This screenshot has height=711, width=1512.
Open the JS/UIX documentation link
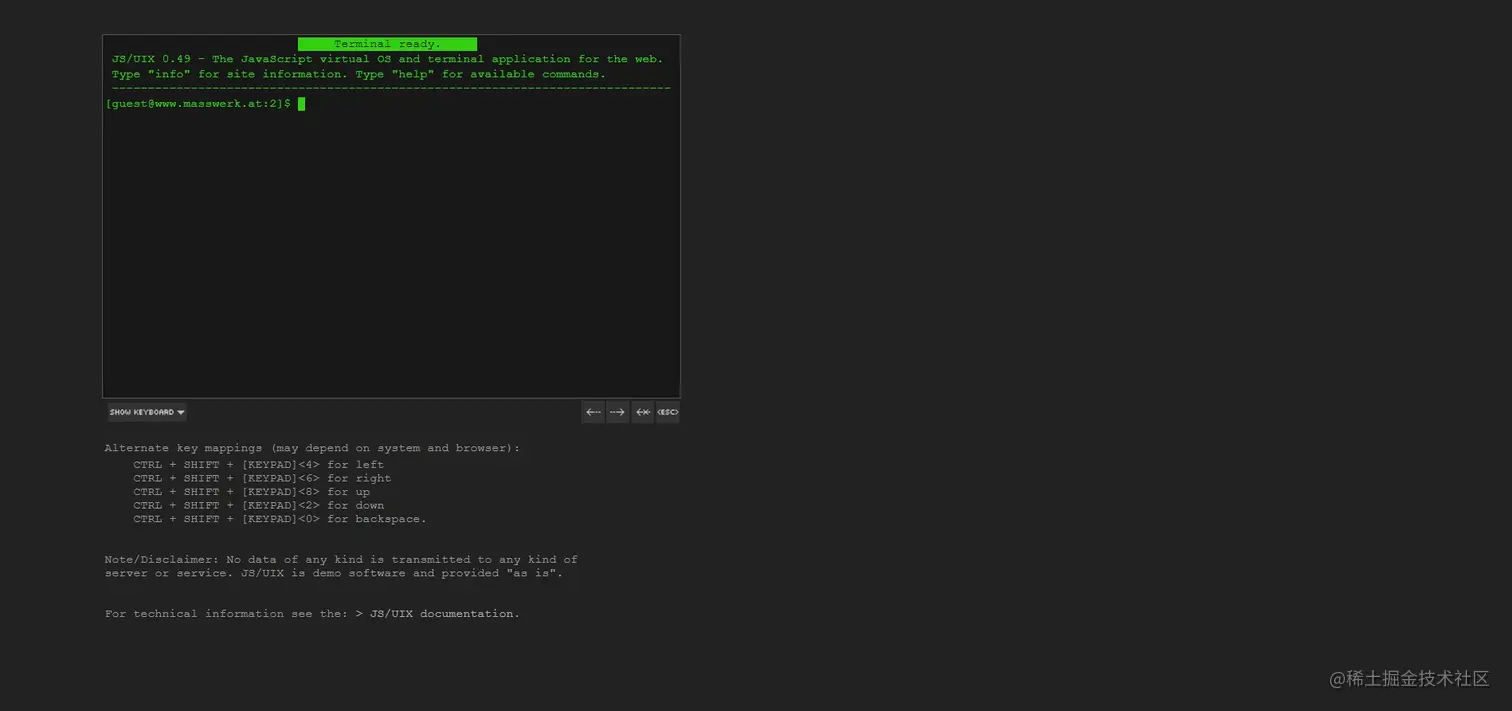(444, 614)
